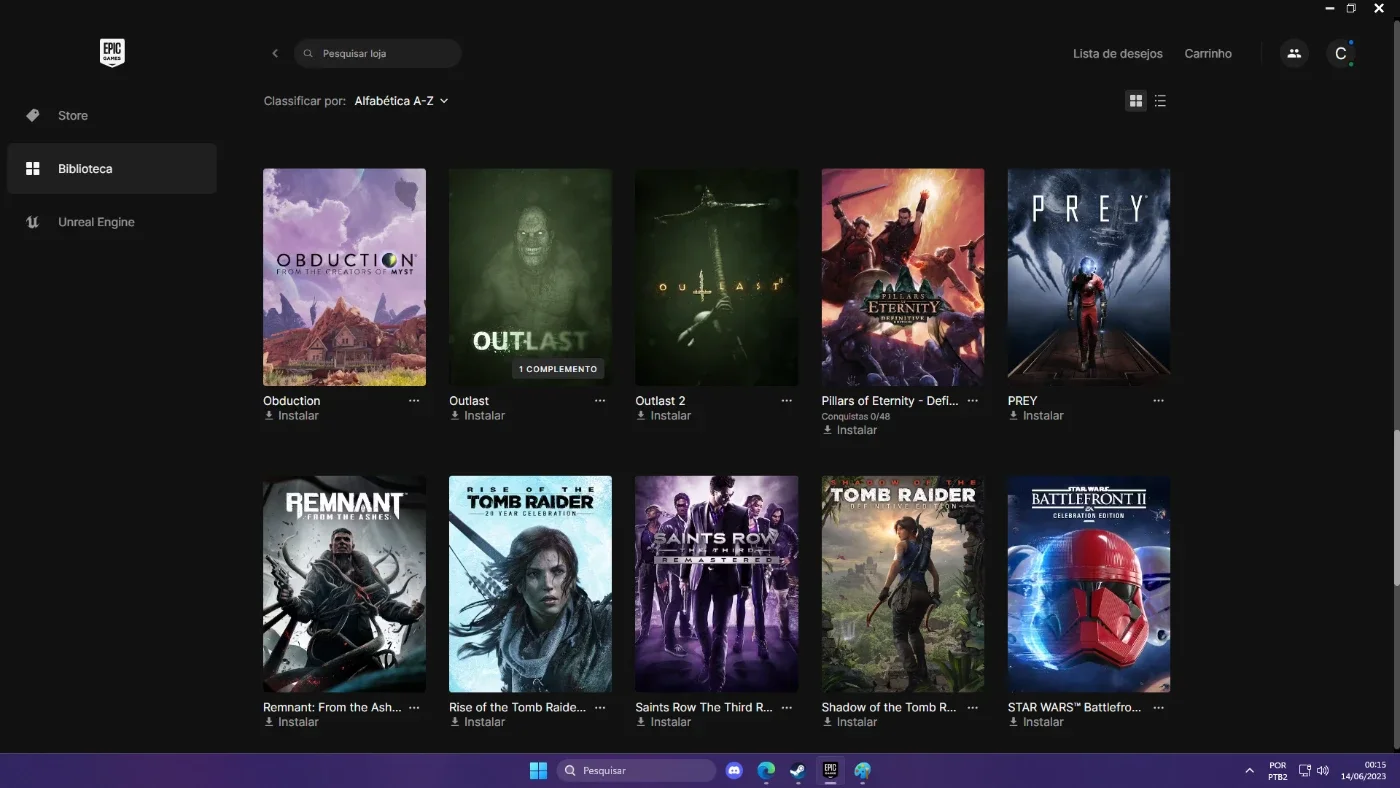Viewport: 1400px width, 788px height.
Task: Open Discord from the taskbar
Action: (x=735, y=771)
